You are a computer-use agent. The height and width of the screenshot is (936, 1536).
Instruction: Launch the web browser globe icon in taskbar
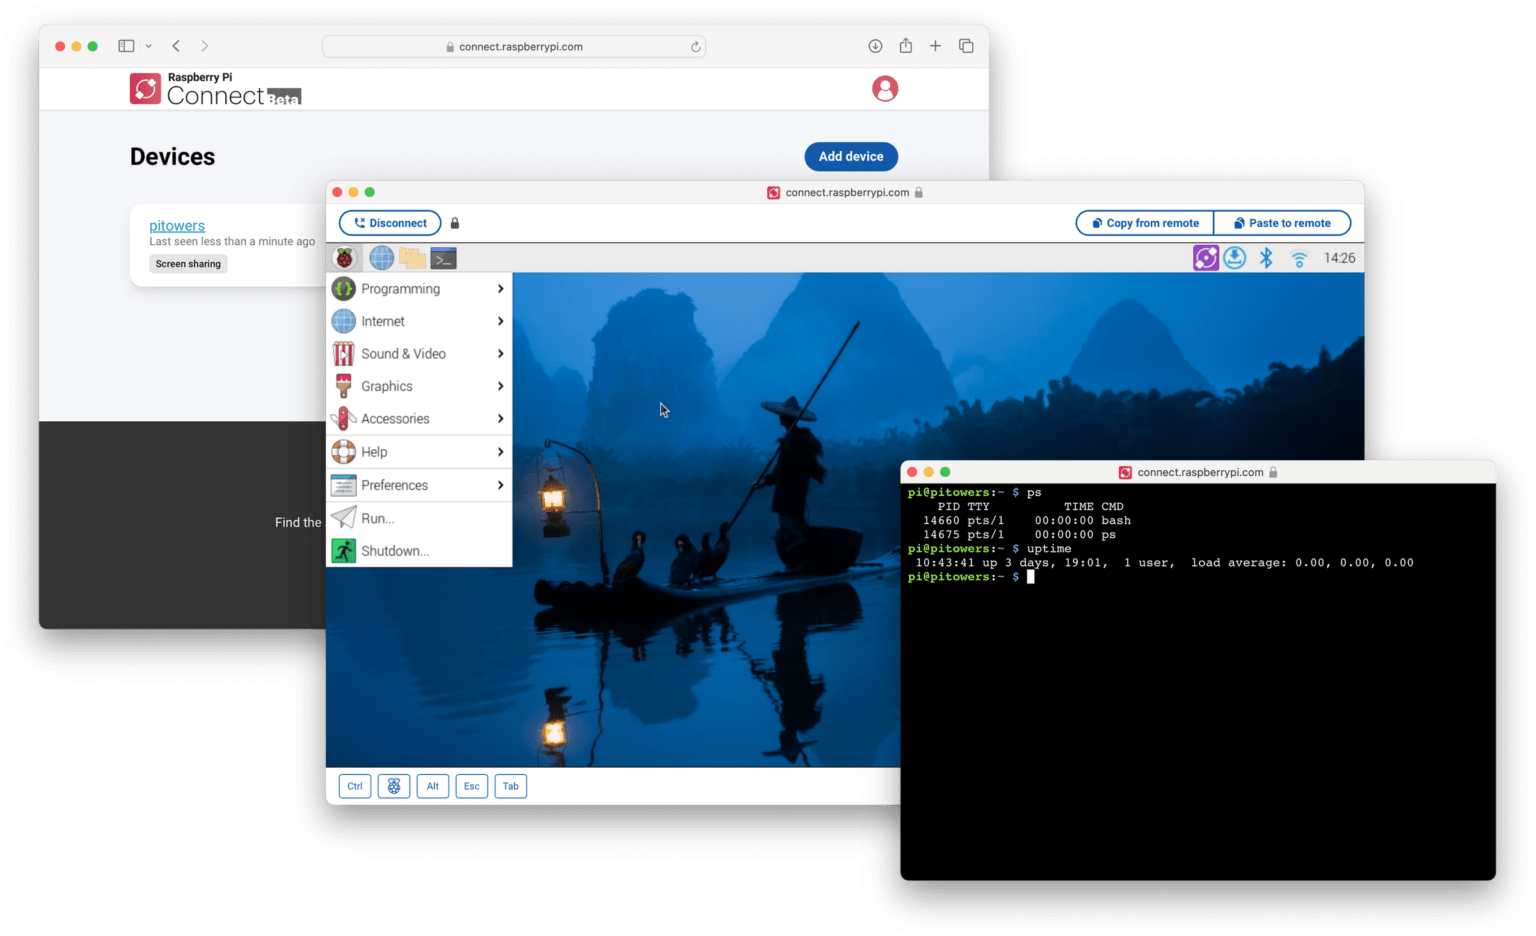(381, 258)
